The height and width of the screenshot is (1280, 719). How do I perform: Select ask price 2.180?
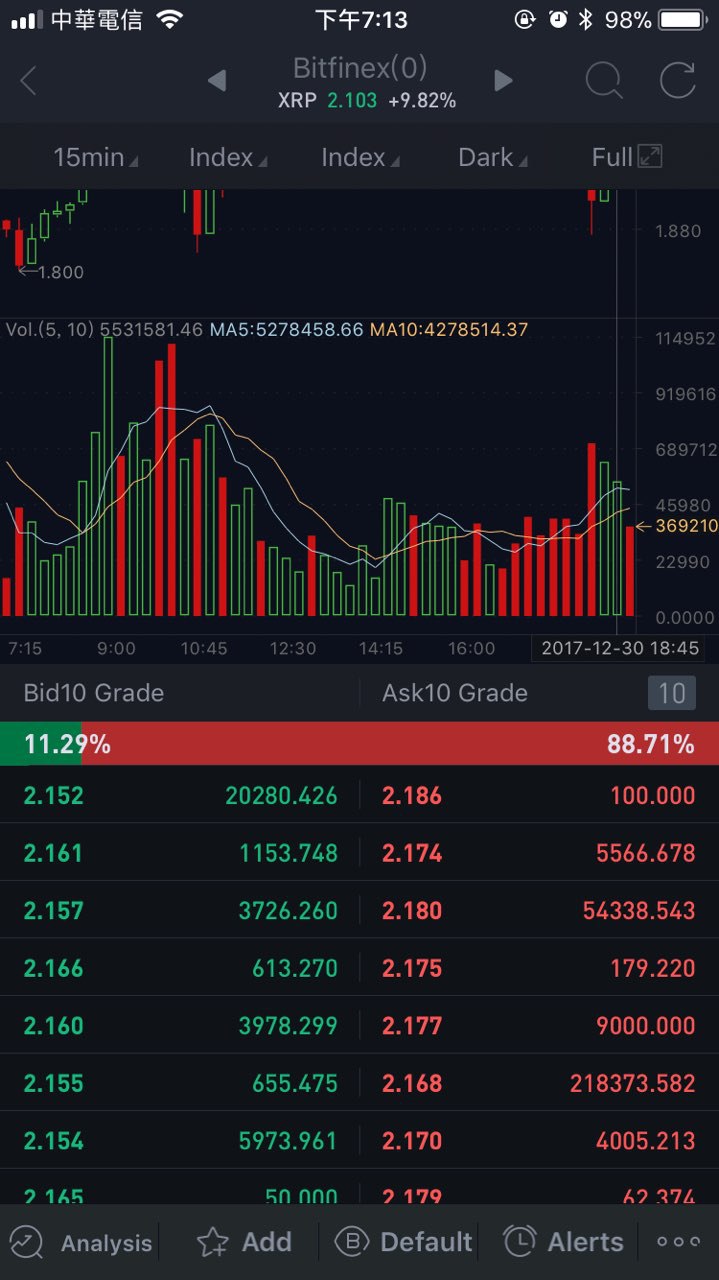pyautogui.click(x=412, y=911)
